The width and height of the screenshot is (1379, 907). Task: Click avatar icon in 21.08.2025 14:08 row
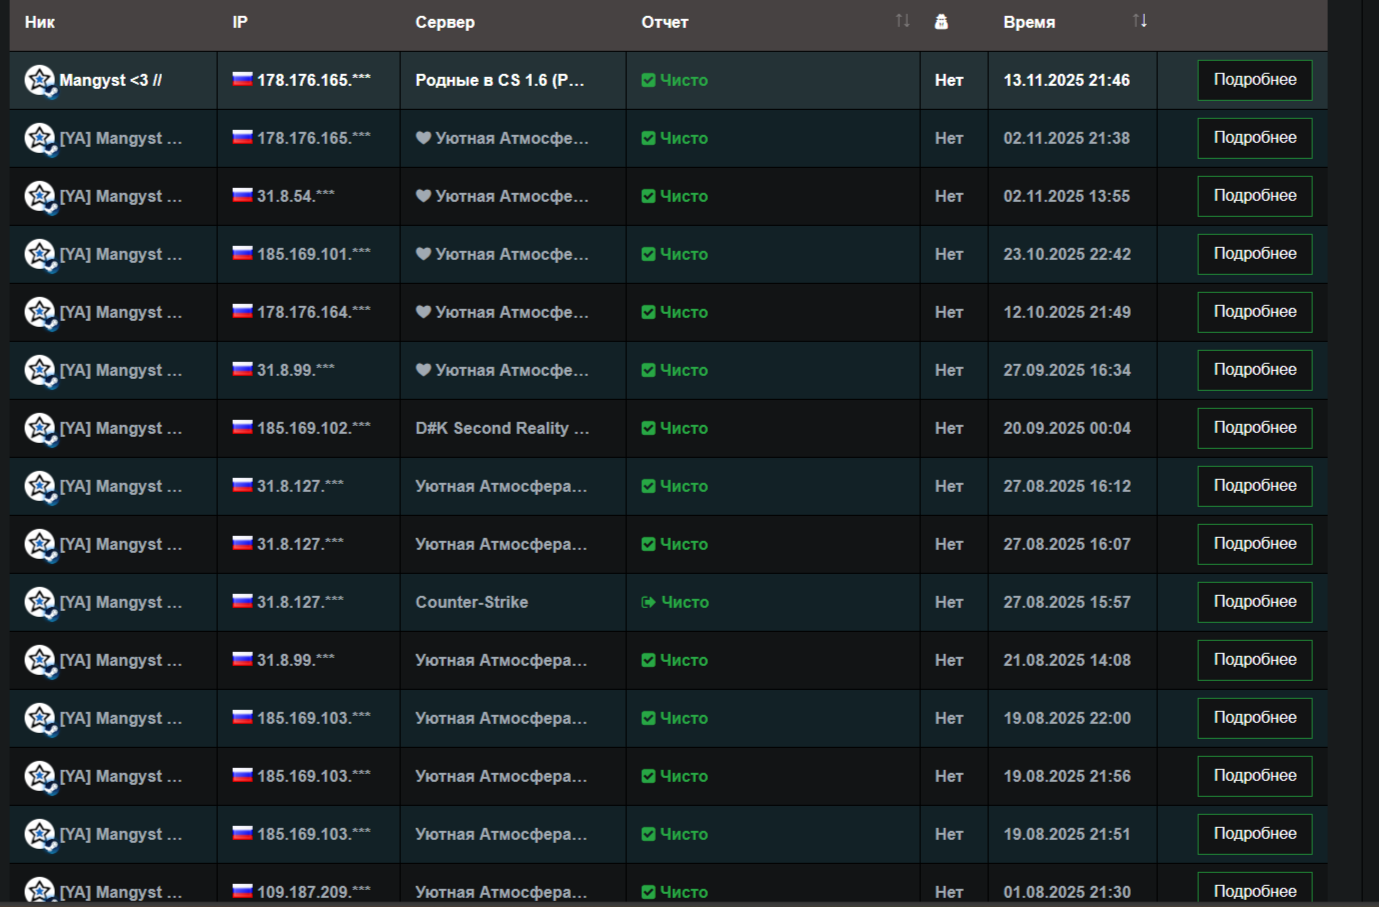tap(40, 661)
